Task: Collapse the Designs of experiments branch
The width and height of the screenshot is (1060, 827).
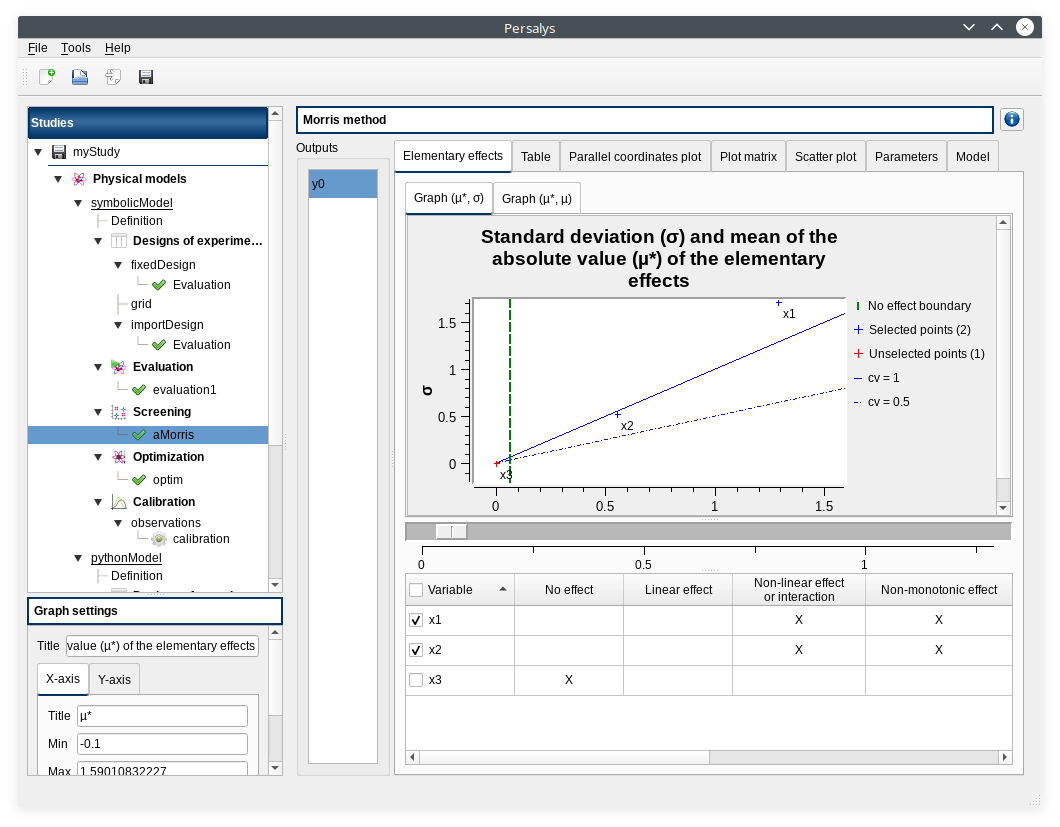Action: click(x=98, y=241)
